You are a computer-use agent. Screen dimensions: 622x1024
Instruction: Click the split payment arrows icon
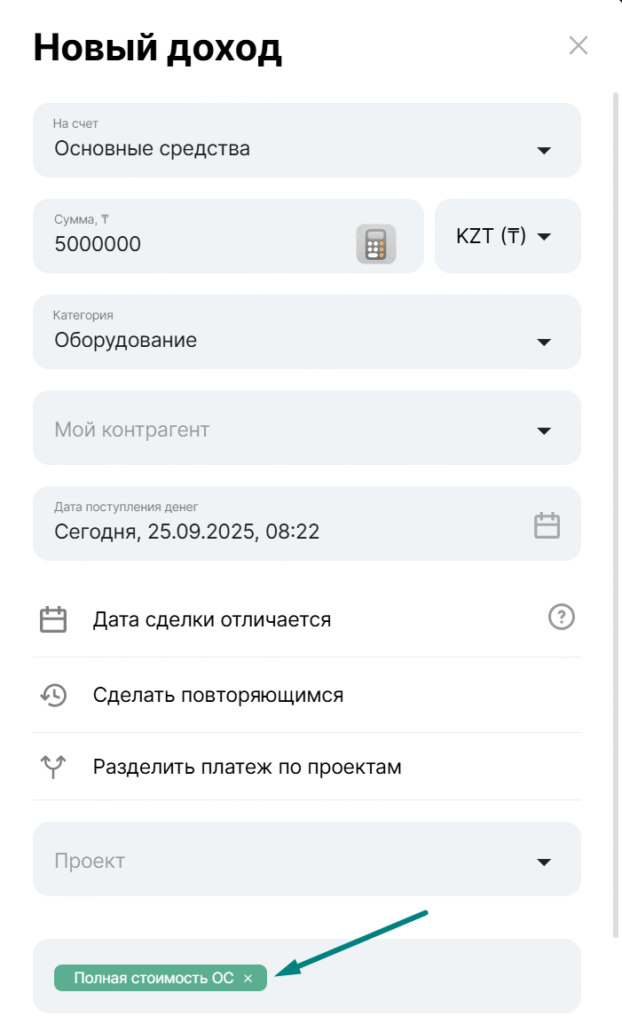click(53, 767)
